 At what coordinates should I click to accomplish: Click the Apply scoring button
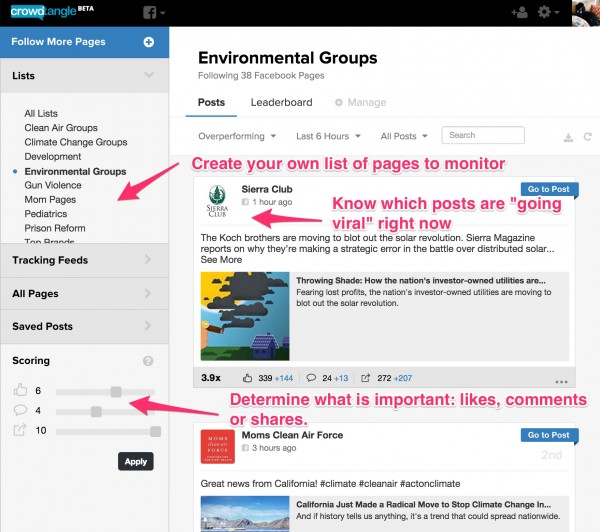coord(135,462)
